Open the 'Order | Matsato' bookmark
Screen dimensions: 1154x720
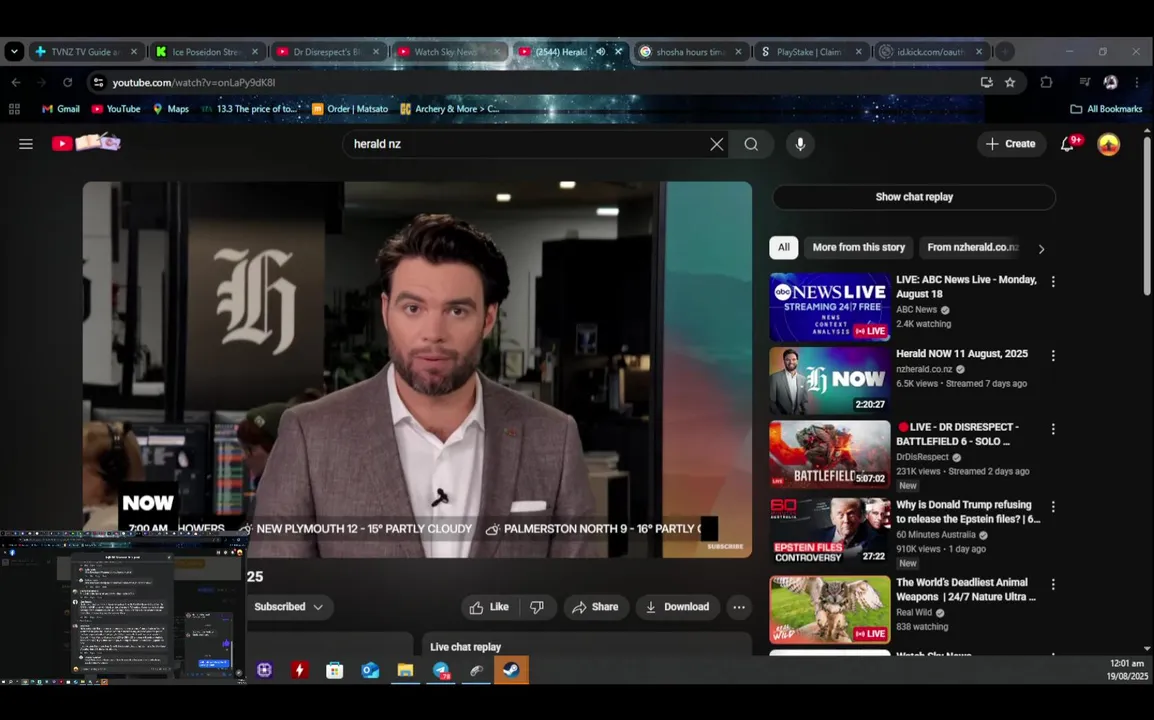point(350,109)
